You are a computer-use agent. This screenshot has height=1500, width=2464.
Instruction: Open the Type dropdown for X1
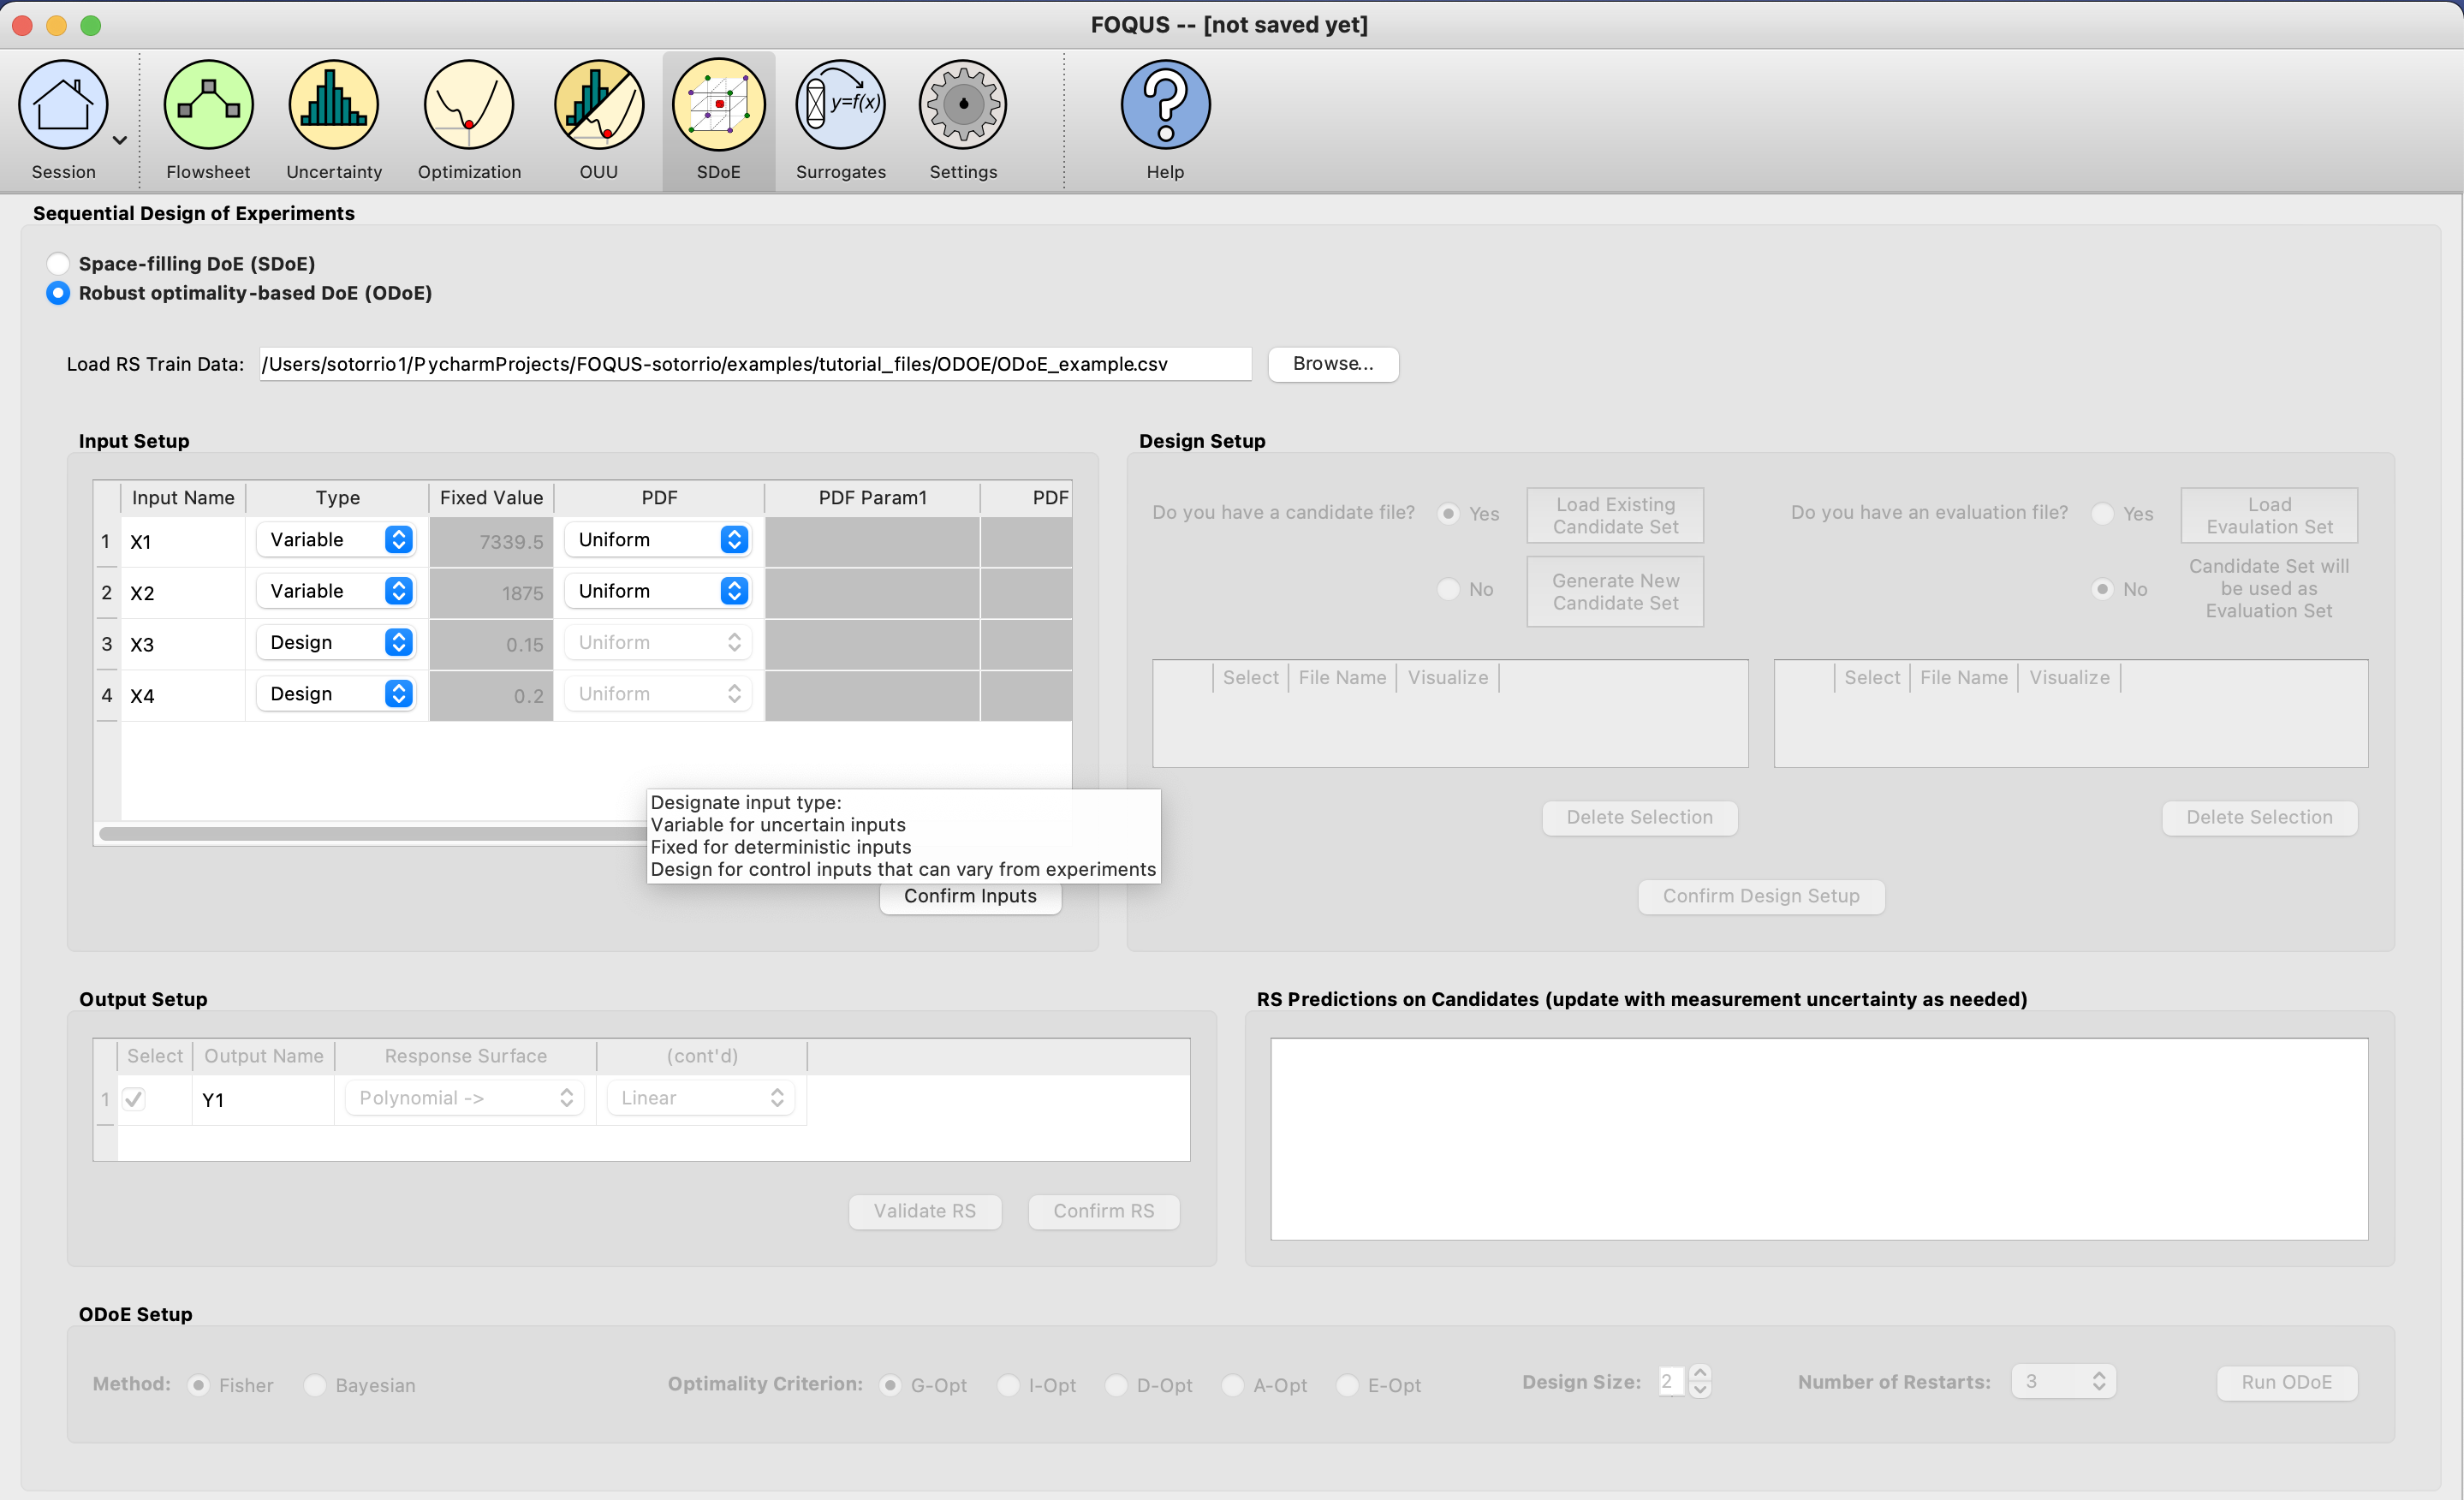click(335, 540)
